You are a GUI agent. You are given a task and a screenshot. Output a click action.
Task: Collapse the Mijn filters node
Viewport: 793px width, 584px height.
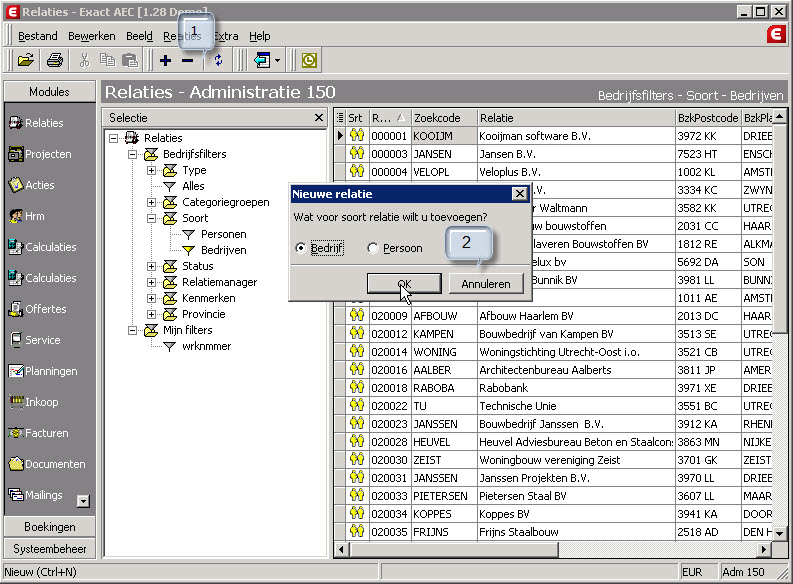click(x=132, y=330)
